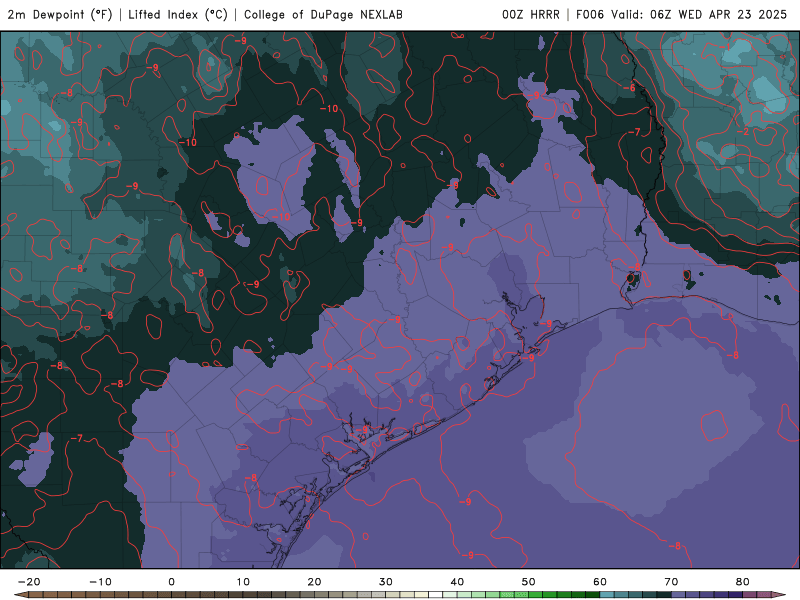Click the '70' value on the color scale

(671, 582)
